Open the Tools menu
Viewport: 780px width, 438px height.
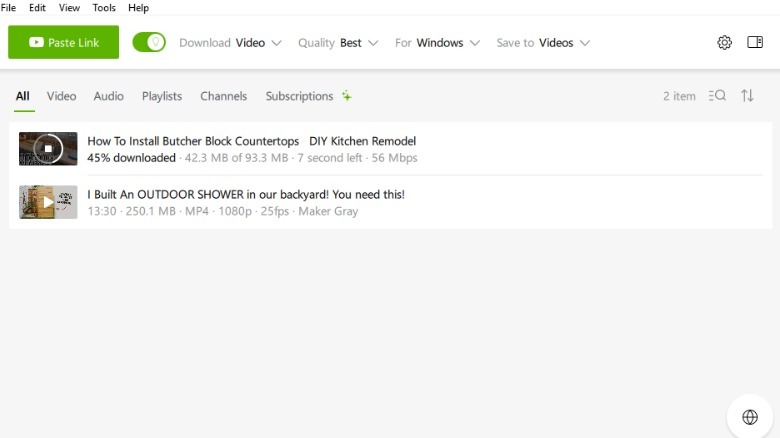104,8
